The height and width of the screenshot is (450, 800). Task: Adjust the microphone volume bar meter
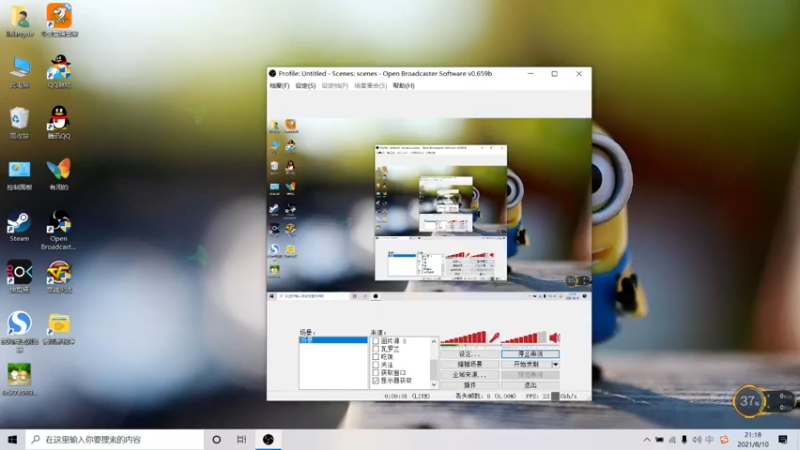(463, 337)
